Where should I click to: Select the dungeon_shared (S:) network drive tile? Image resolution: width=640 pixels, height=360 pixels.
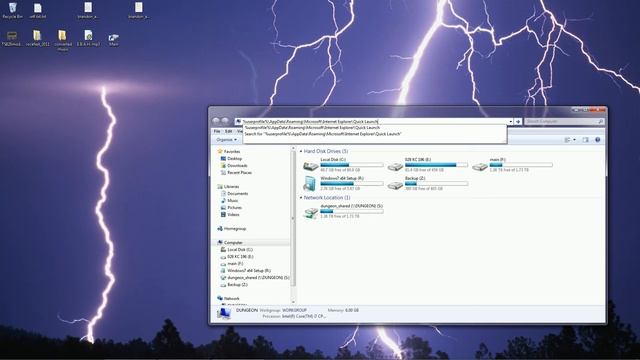tap(343, 211)
